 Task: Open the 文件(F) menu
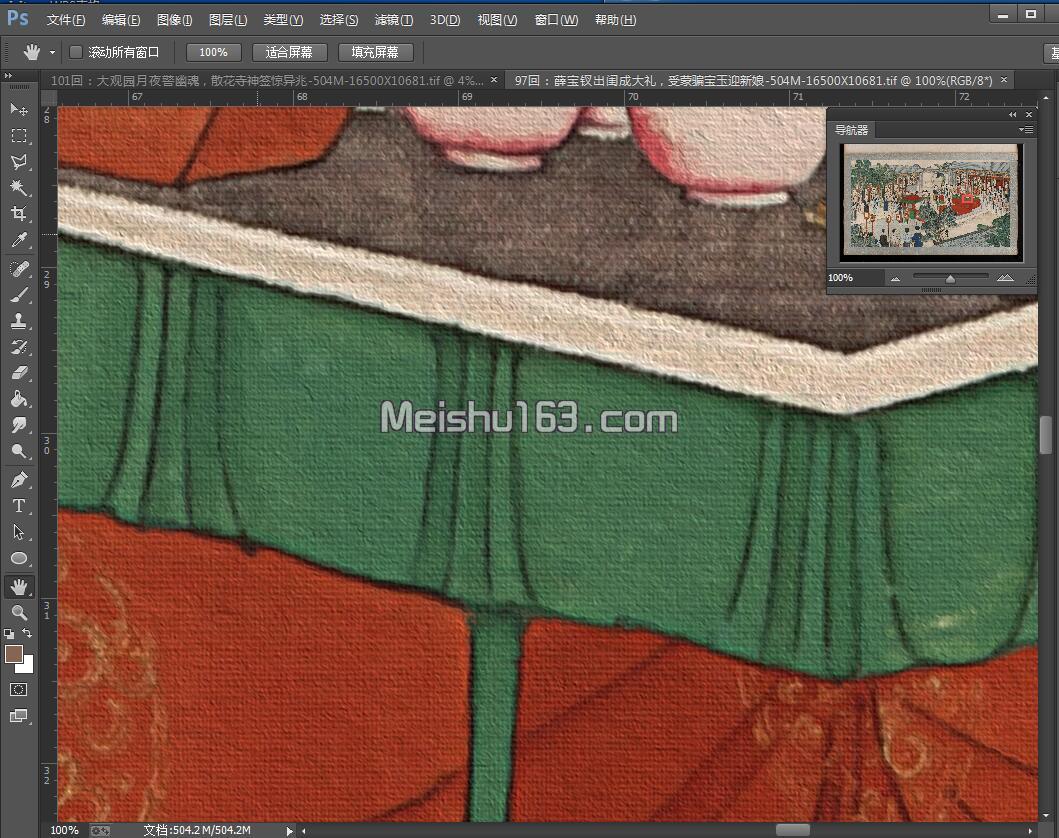point(66,20)
